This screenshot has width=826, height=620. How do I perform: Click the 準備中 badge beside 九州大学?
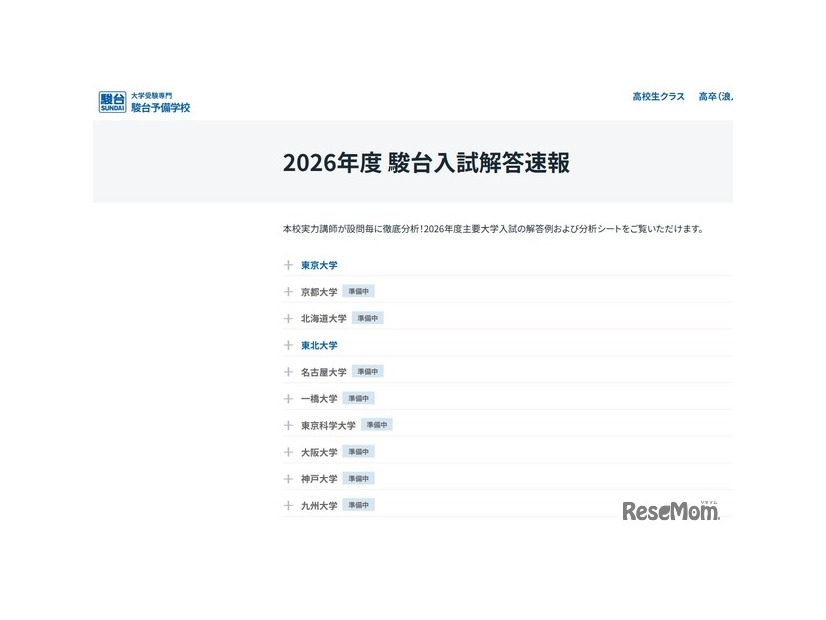pyautogui.click(x=357, y=505)
